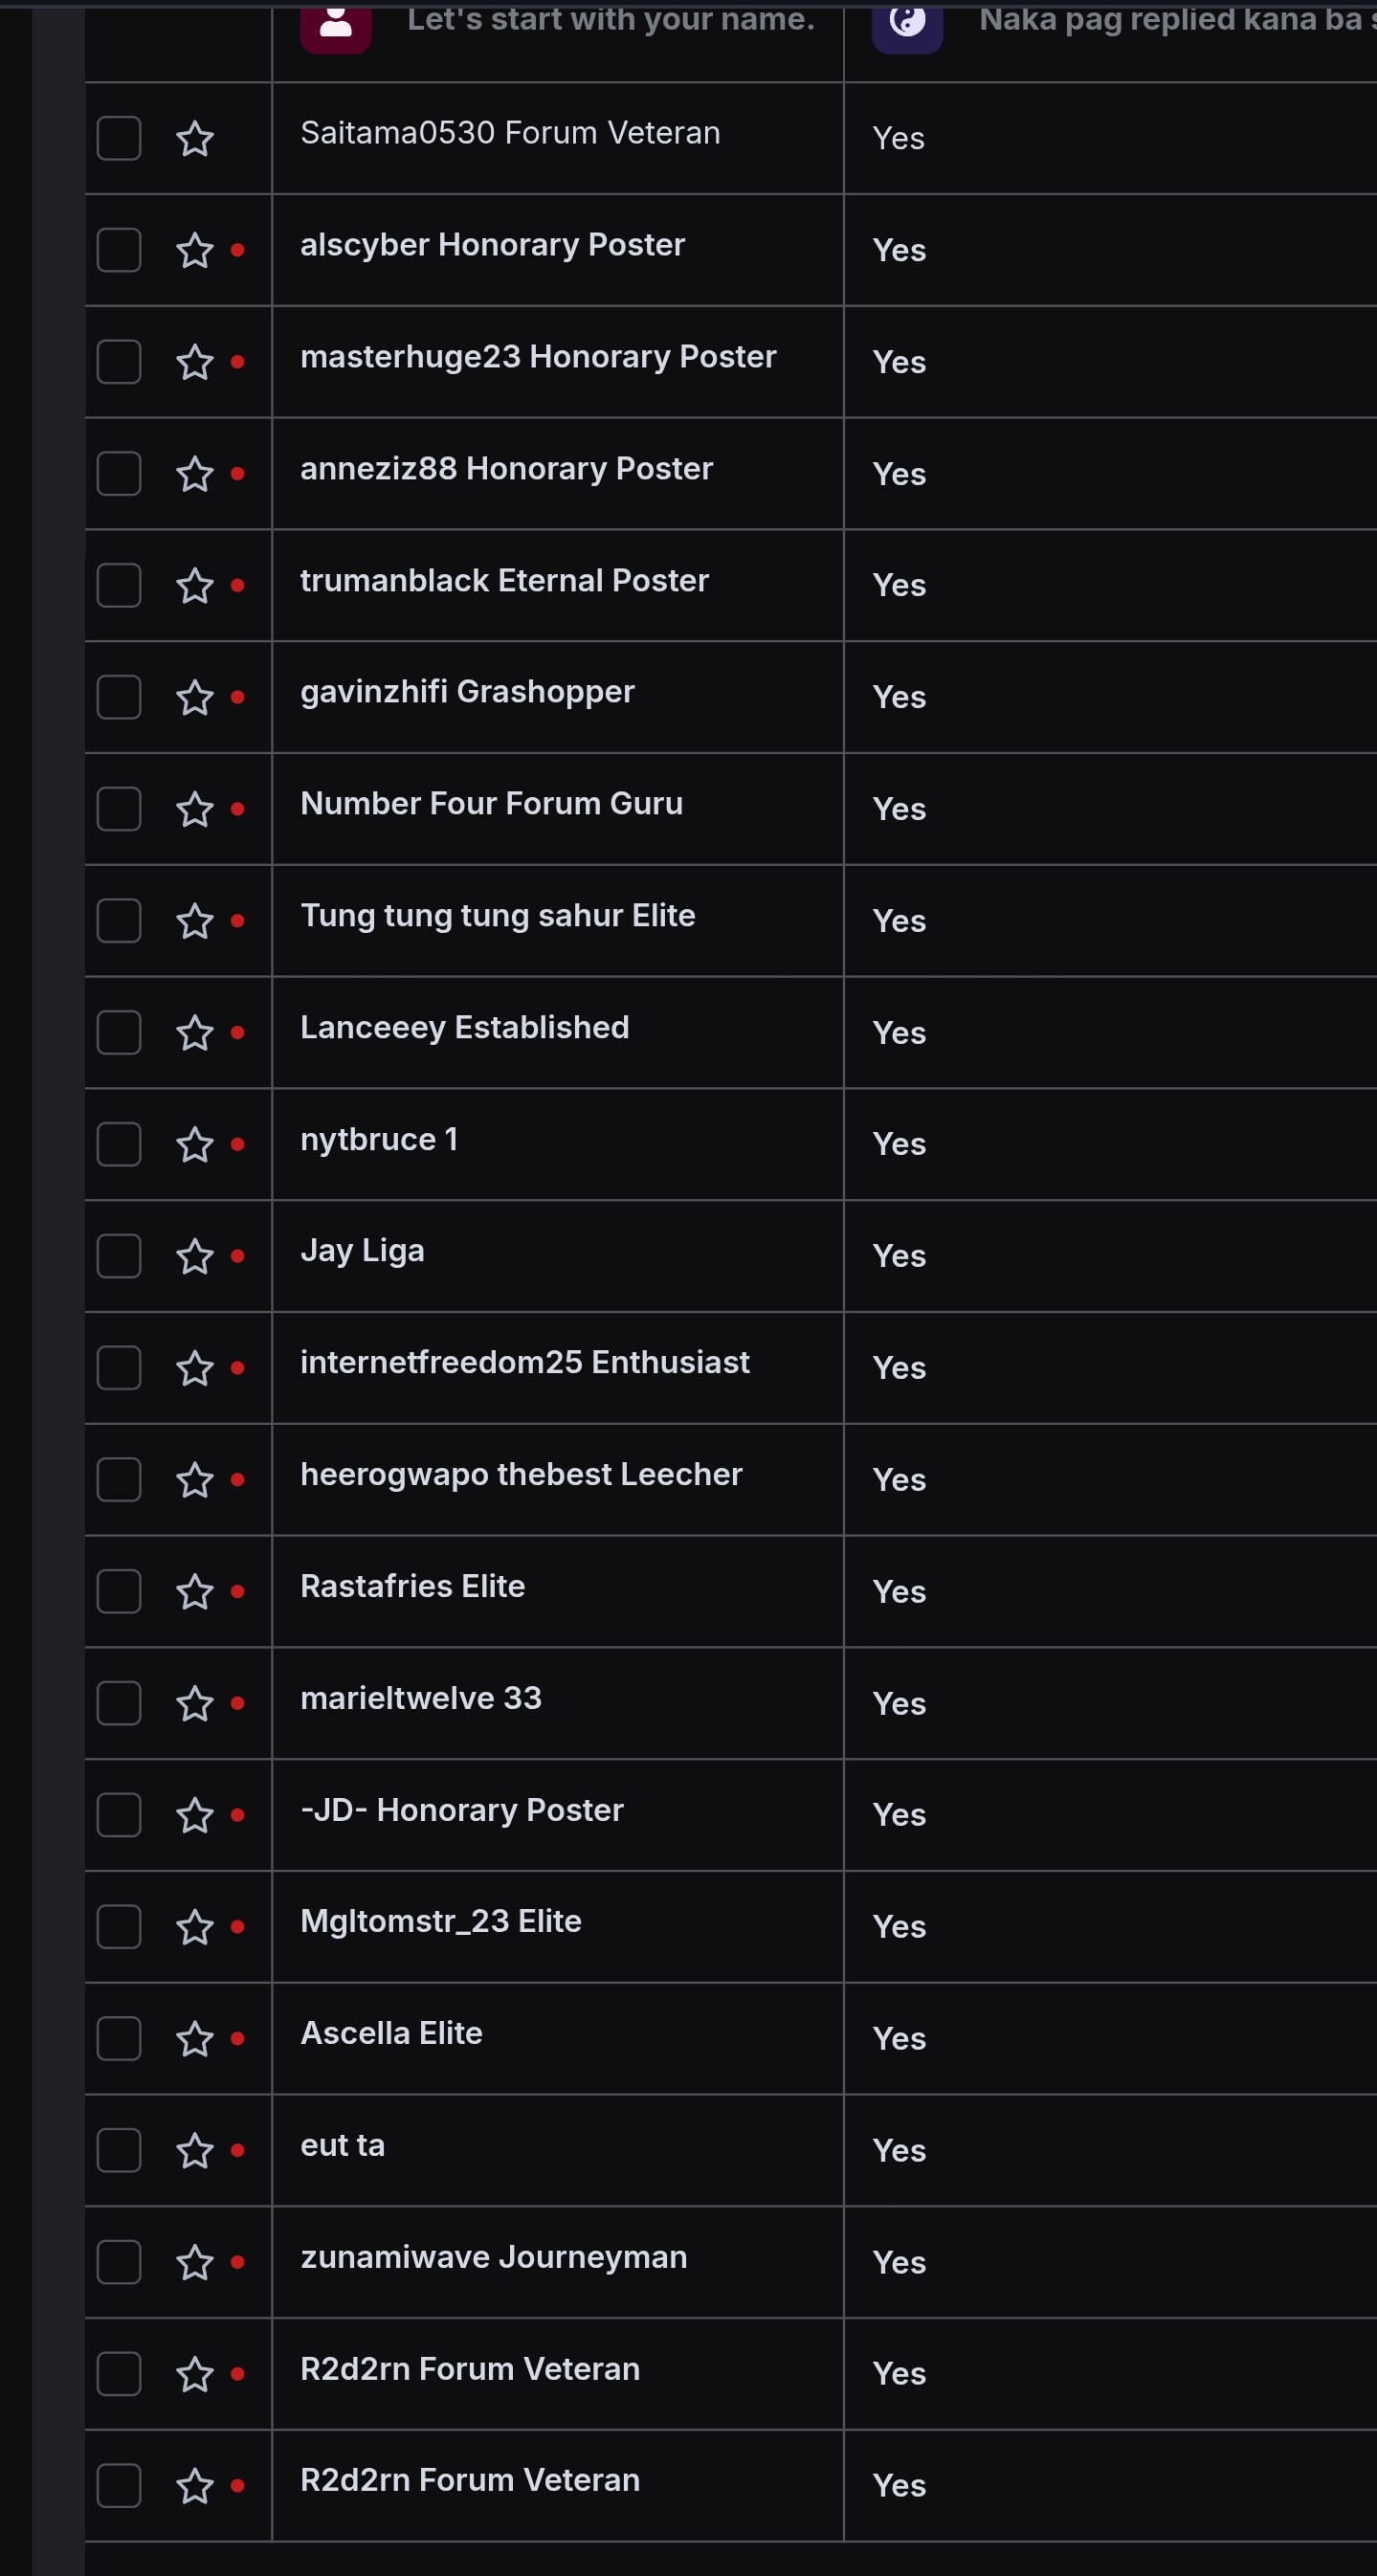1377x2576 pixels.
Task: Favorite the trumanblack Eternal Poster response
Action: (x=194, y=585)
